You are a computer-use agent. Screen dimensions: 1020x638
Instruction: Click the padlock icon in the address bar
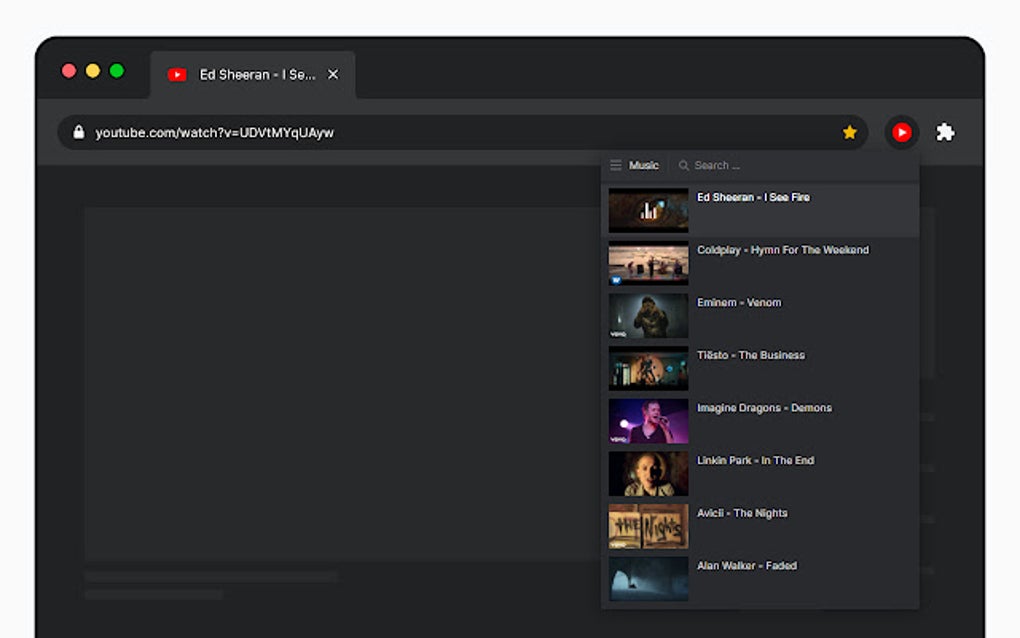click(x=78, y=131)
